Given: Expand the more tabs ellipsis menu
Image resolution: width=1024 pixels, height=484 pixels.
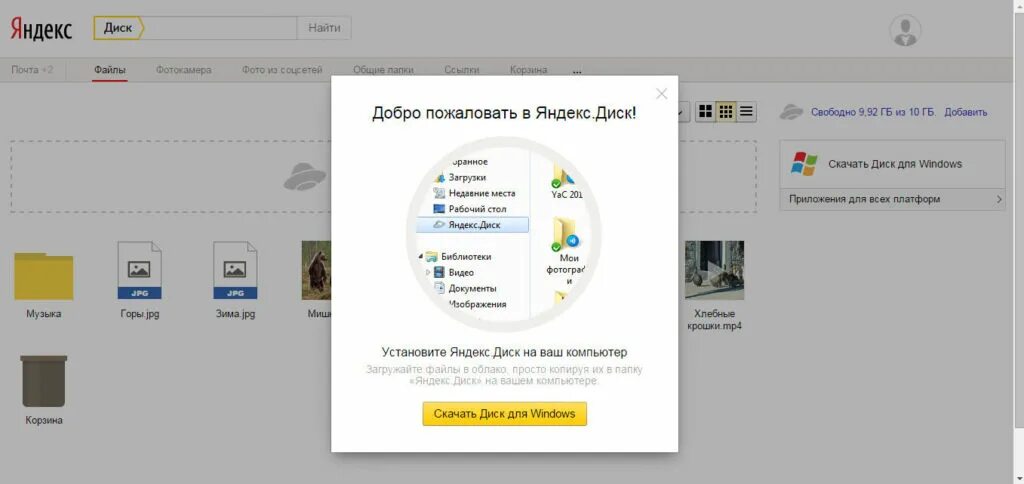Looking at the screenshot, I should [577, 71].
